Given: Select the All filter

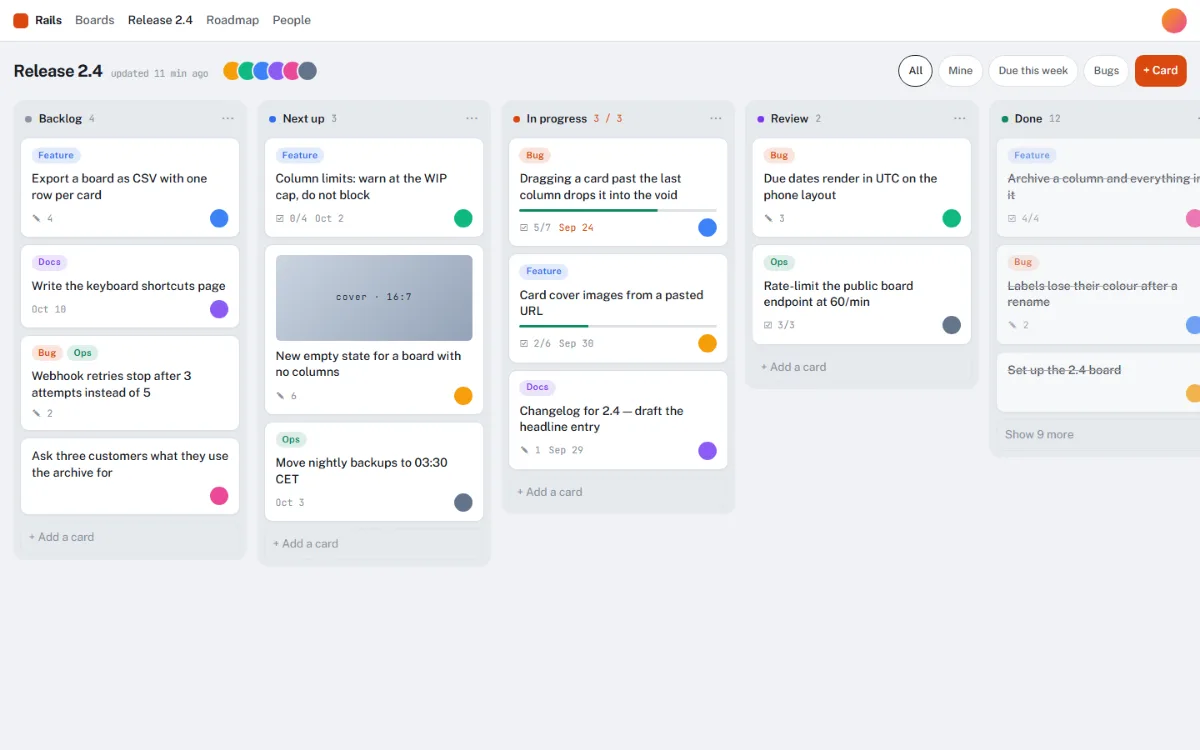Looking at the screenshot, I should click(915, 71).
